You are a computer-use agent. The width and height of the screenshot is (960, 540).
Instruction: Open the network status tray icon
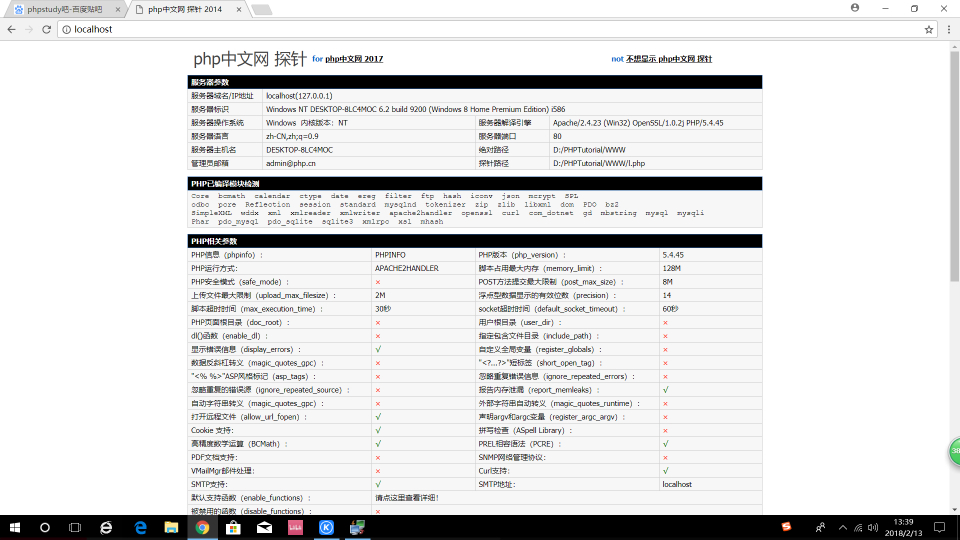click(858, 527)
